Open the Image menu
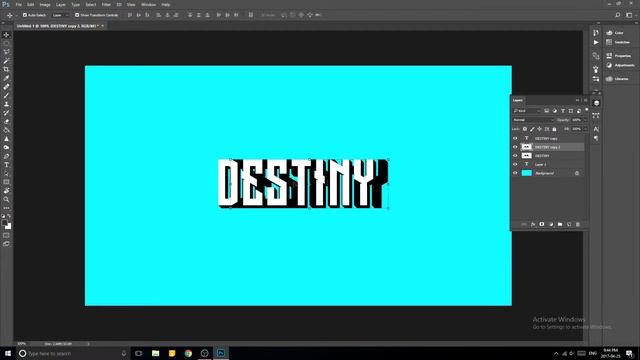640x360 pixels. tap(45, 4)
